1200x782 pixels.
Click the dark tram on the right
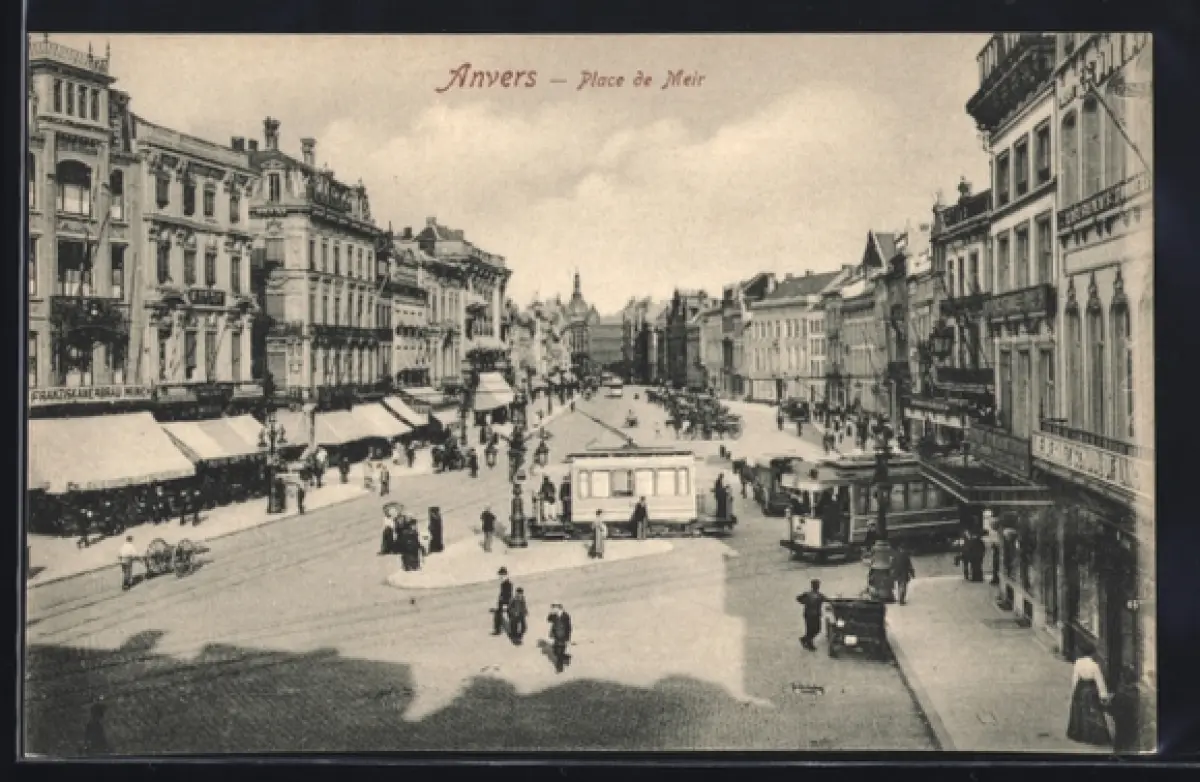[x=868, y=500]
